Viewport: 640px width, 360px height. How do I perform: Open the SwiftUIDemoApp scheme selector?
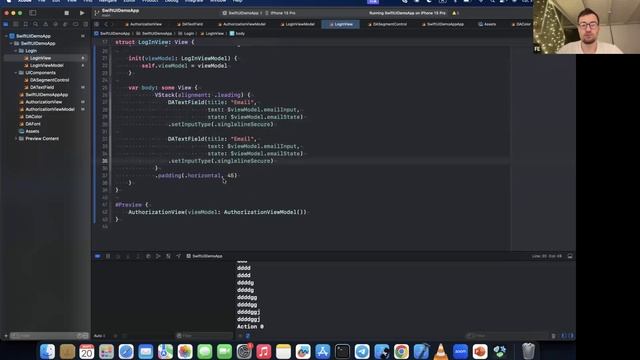pos(241,13)
